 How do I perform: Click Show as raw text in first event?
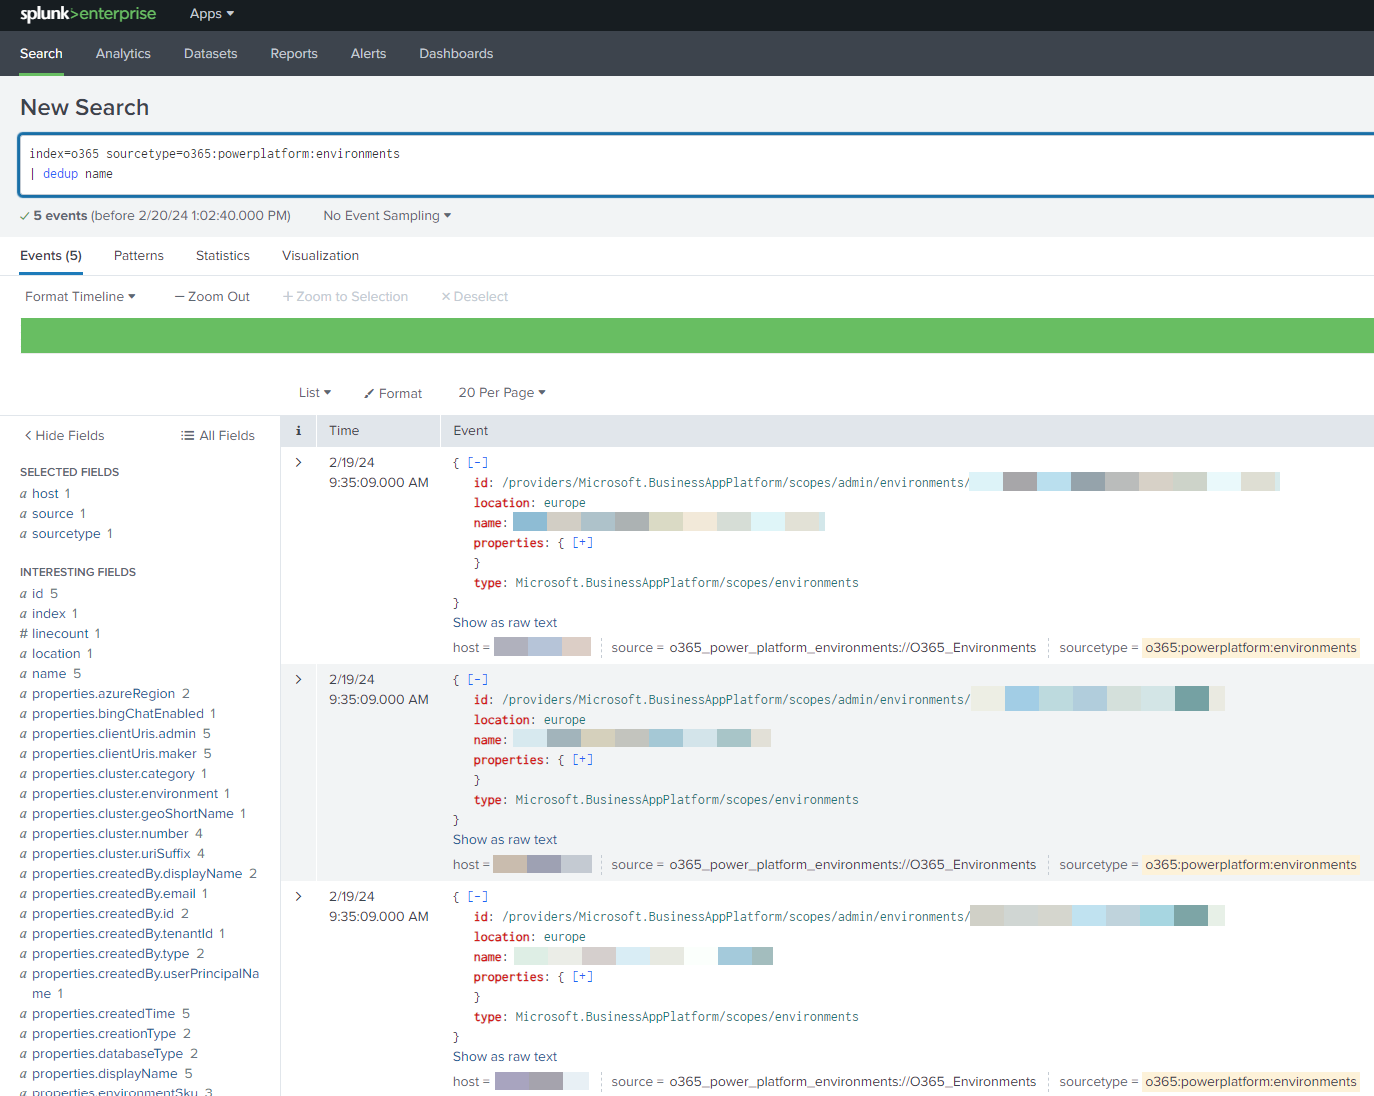pos(505,623)
